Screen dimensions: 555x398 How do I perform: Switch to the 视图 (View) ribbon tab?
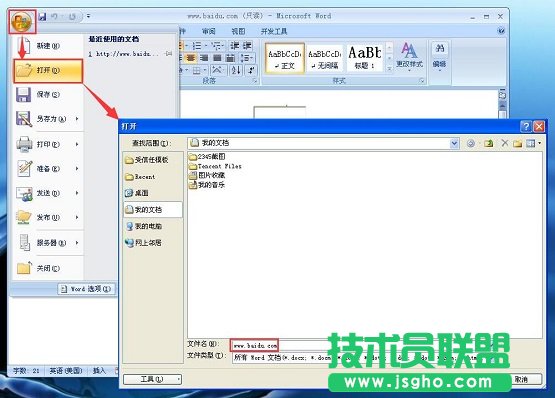(238, 31)
